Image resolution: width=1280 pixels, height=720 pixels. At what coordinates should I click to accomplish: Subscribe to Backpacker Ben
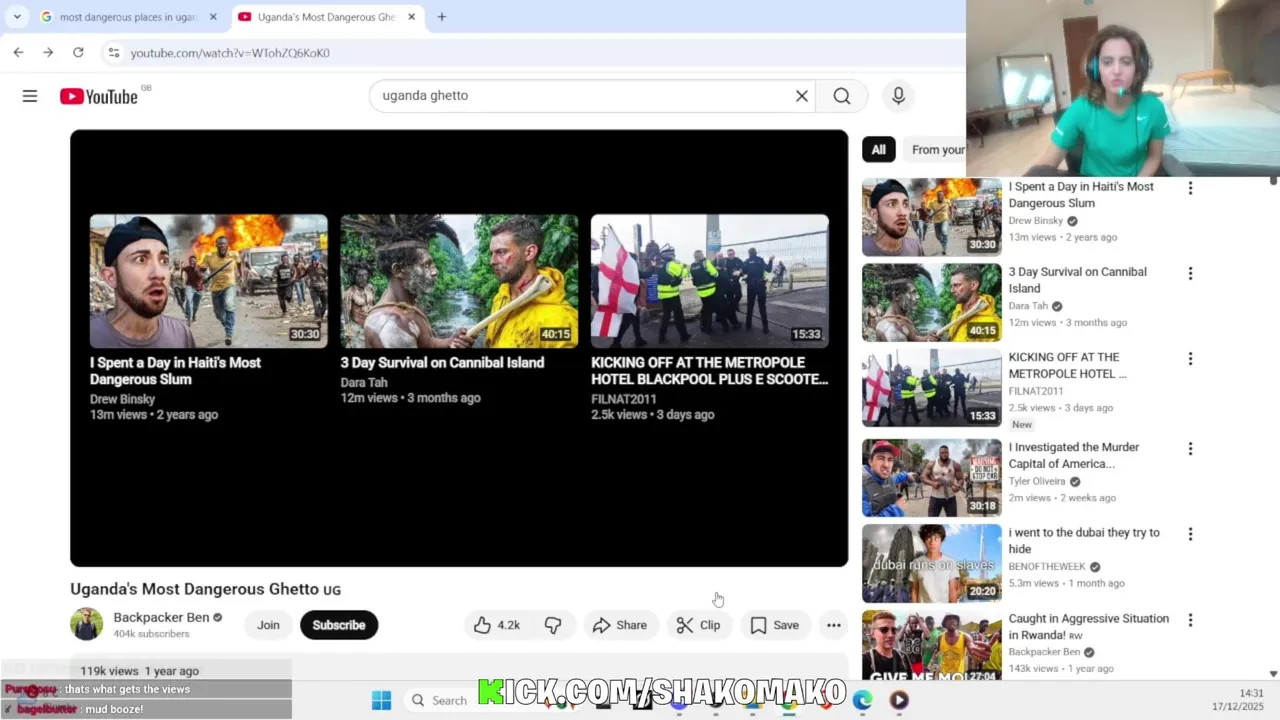click(338, 625)
